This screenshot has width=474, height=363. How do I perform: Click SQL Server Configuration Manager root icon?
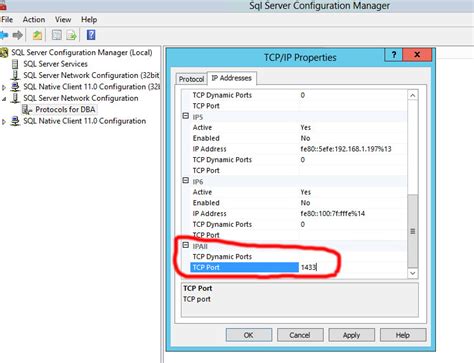click(x=4, y=53)
